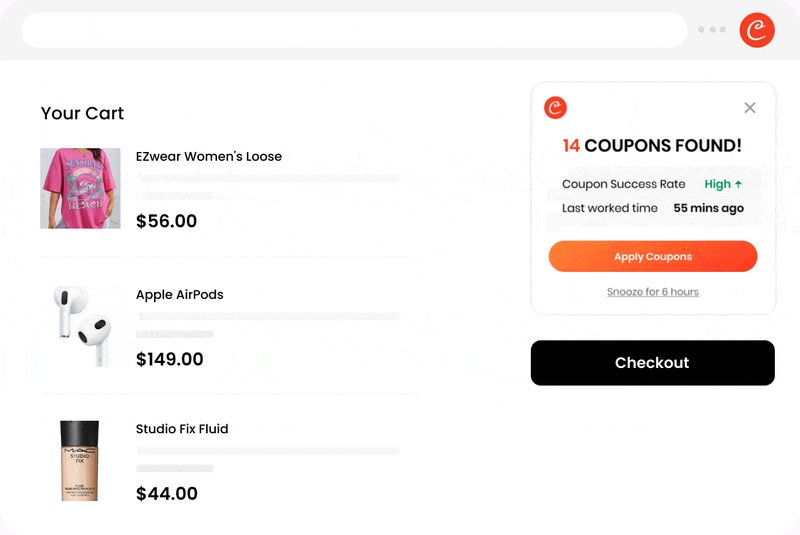The image size is (800, 535).
Task: Click the $149.00 AirPods price
Action: click(x=170, y=359)
